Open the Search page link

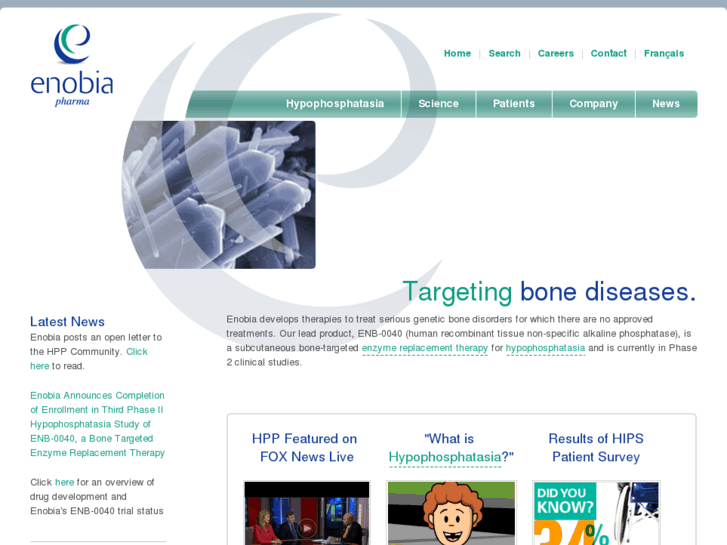504,53
